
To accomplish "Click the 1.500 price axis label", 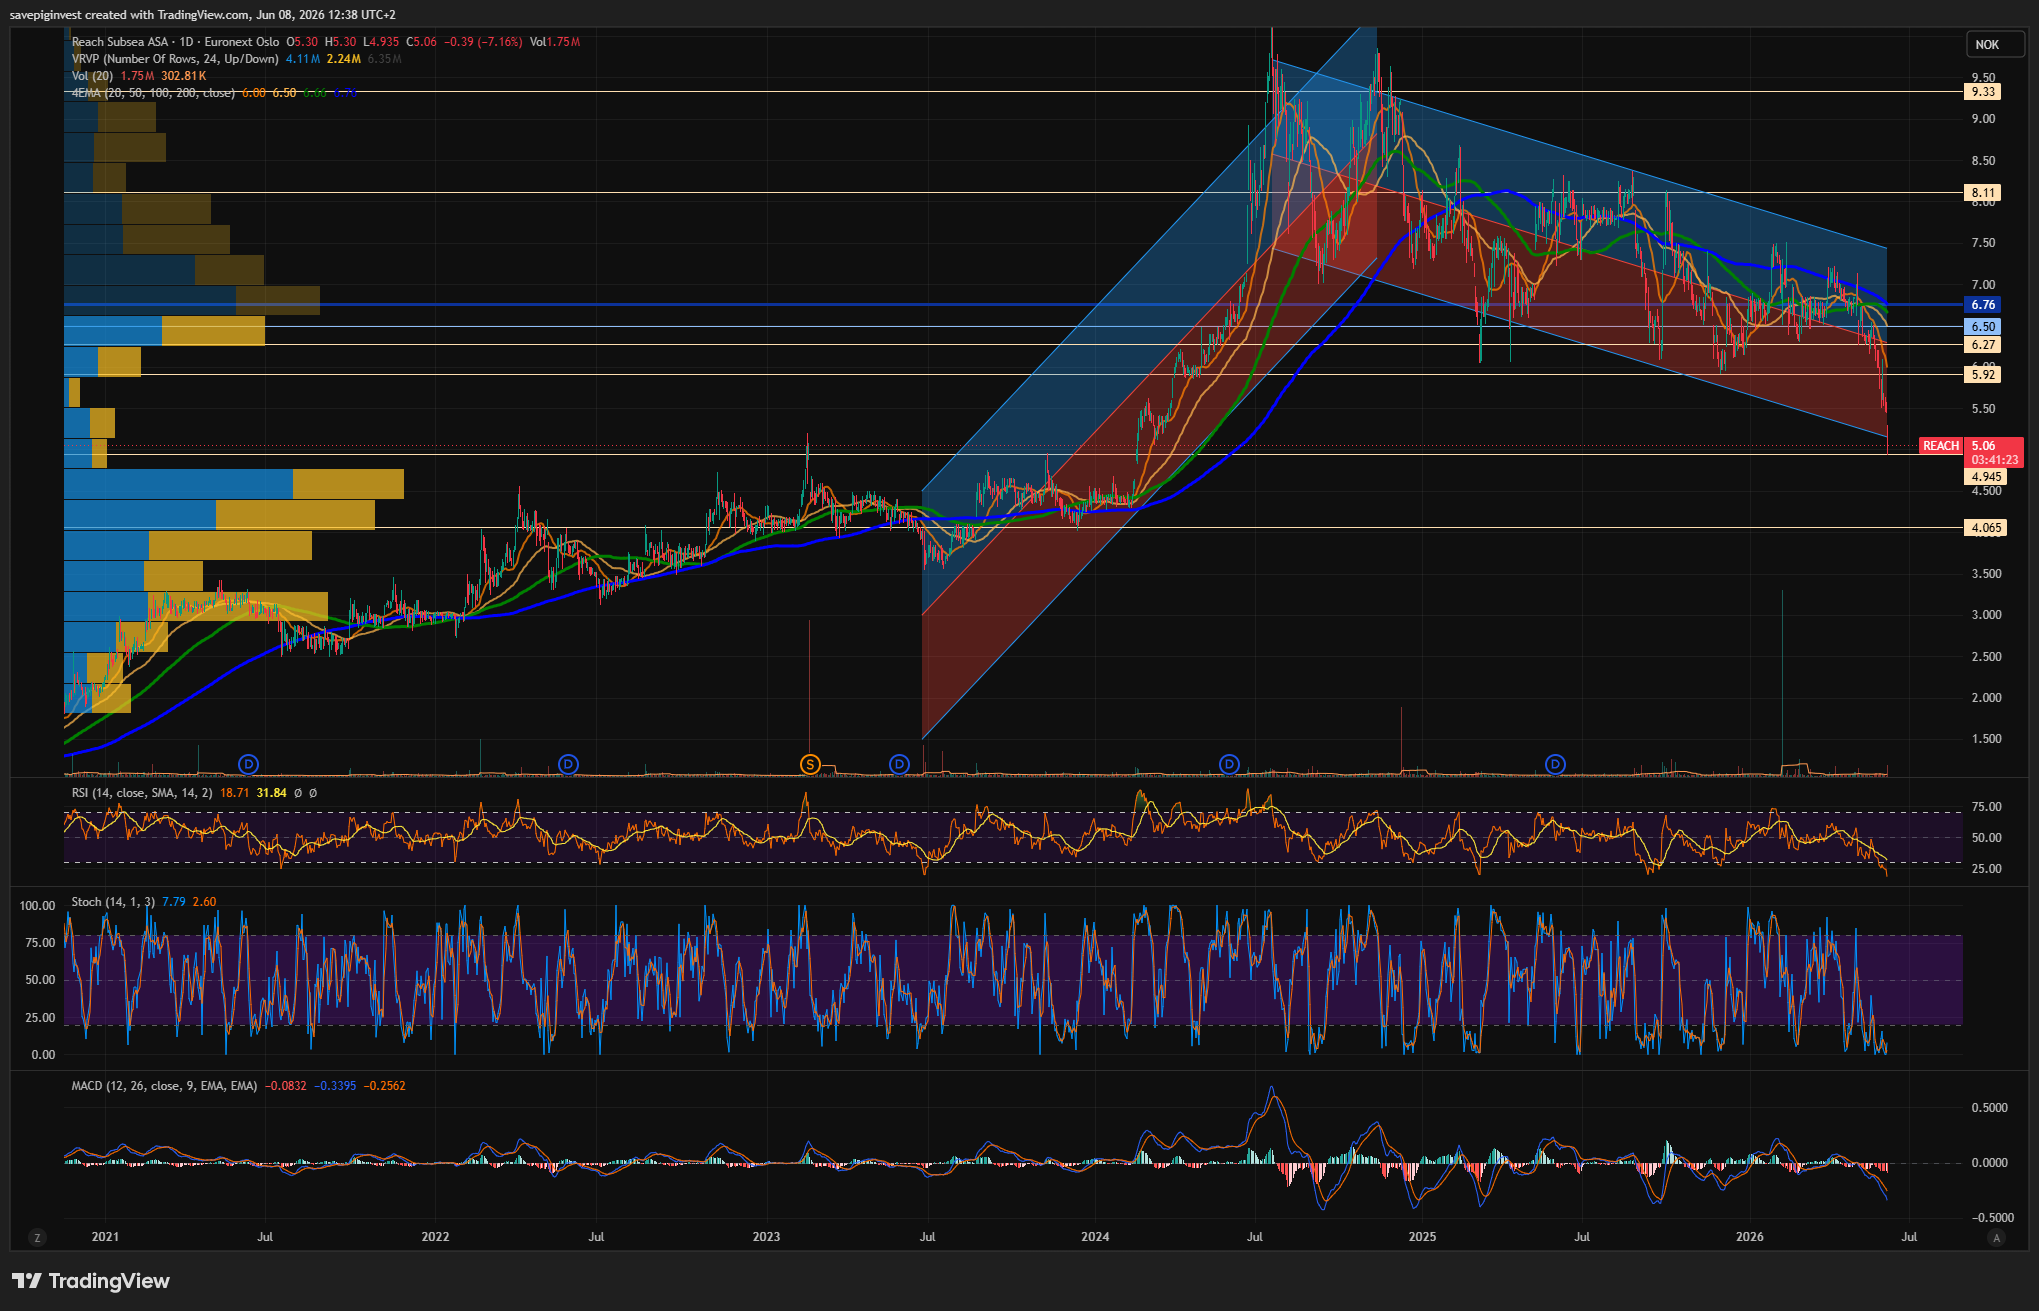I will [x=1986, y=739].
